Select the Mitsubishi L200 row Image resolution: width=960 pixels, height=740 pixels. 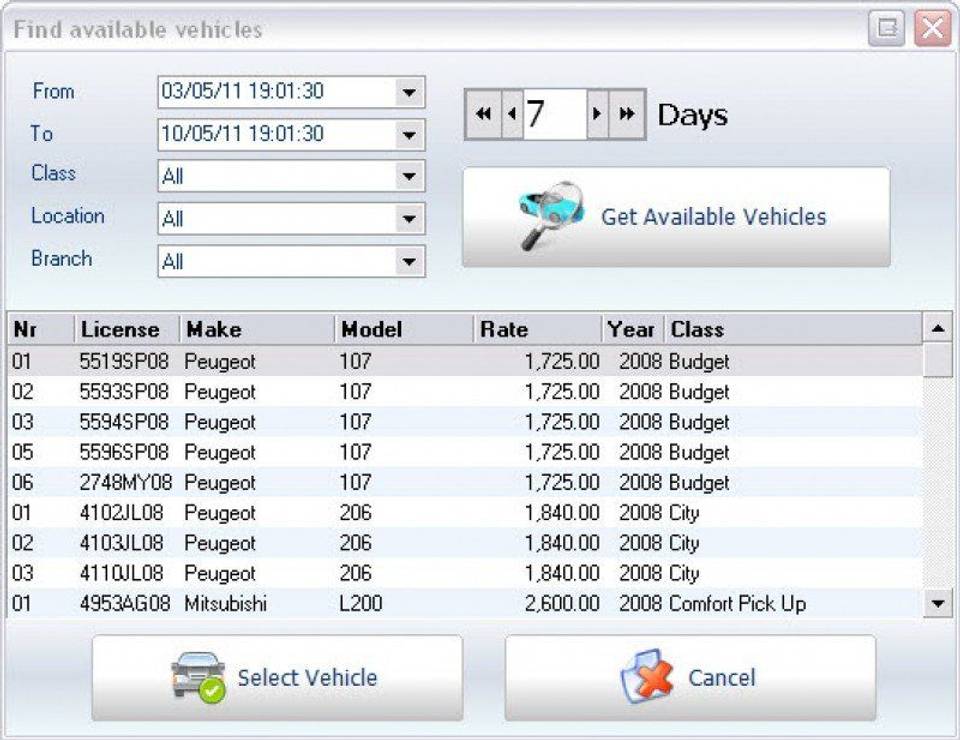coord(400,604)
